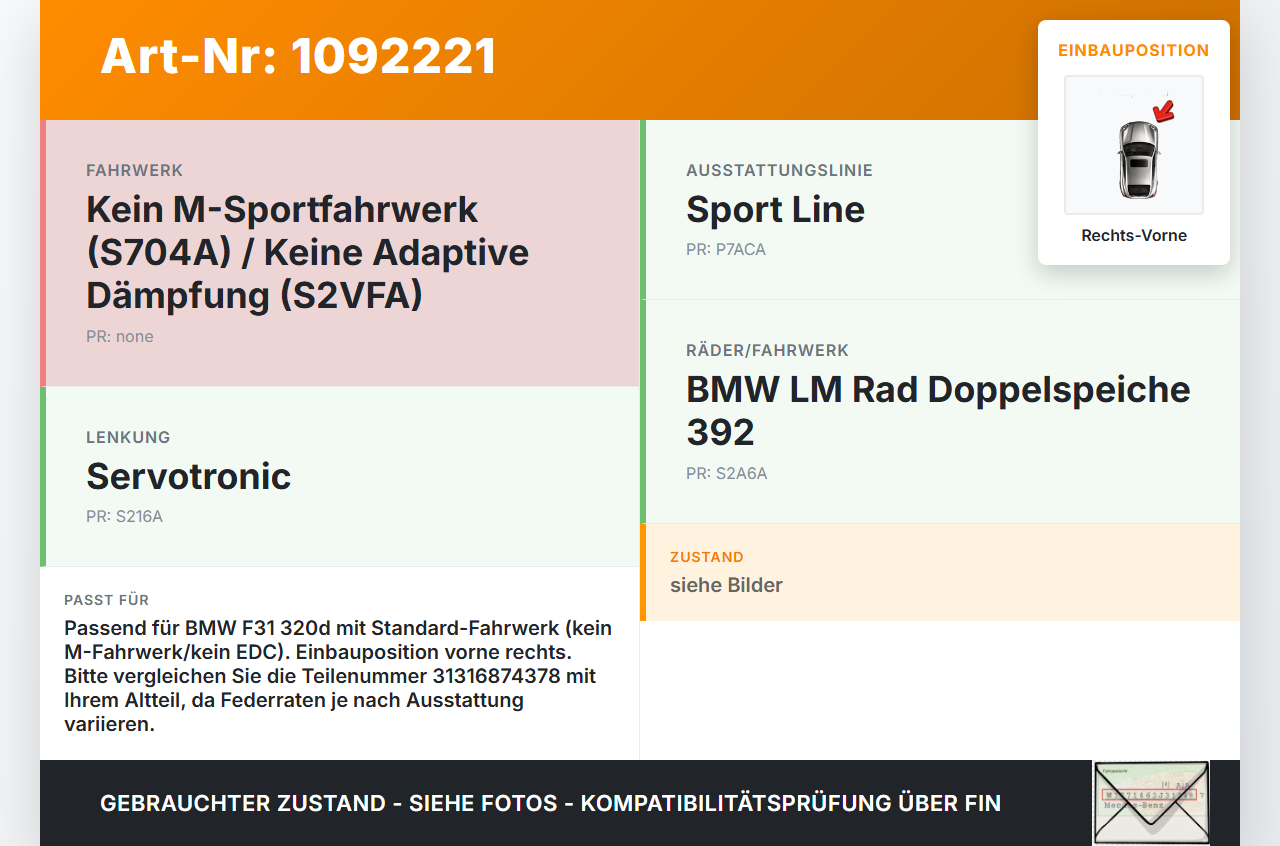Click the GEBRAUCHTER ZUSTAND footer banner text
Screen dimensions: 1280x846
pos(550,803)
